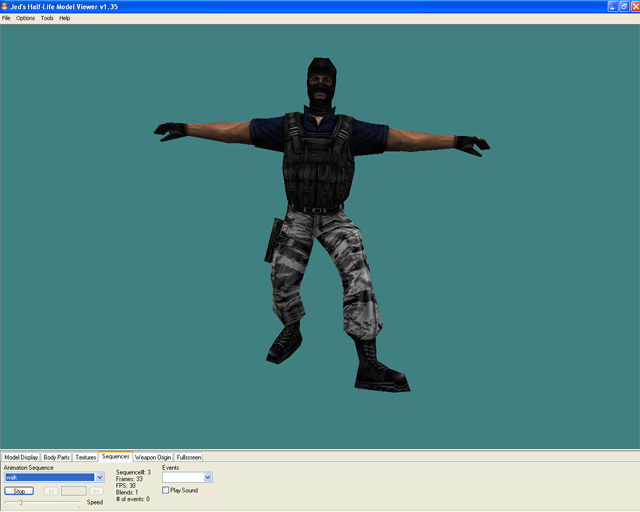Click the 'Blends: 1' info text
The width and height of the screenshot is (640, 512).
[127, 492]
